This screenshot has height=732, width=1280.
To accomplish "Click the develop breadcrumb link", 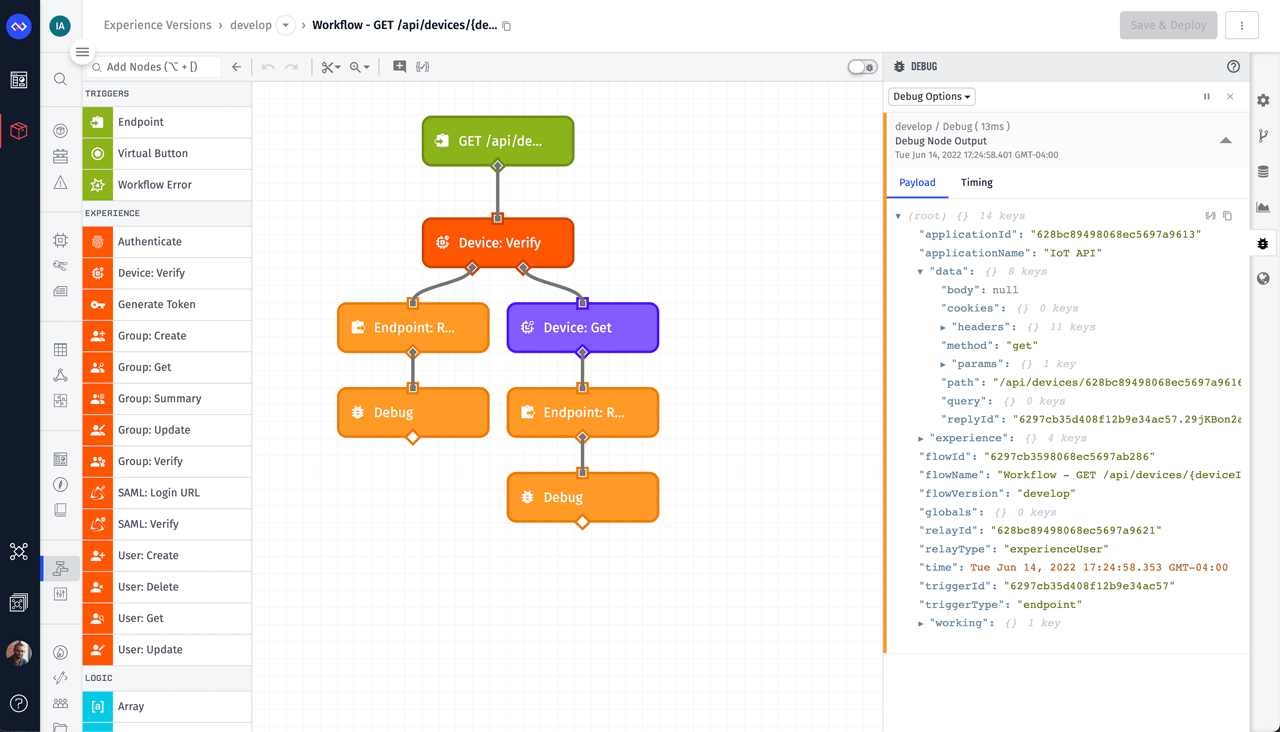I will coord(251,26).
